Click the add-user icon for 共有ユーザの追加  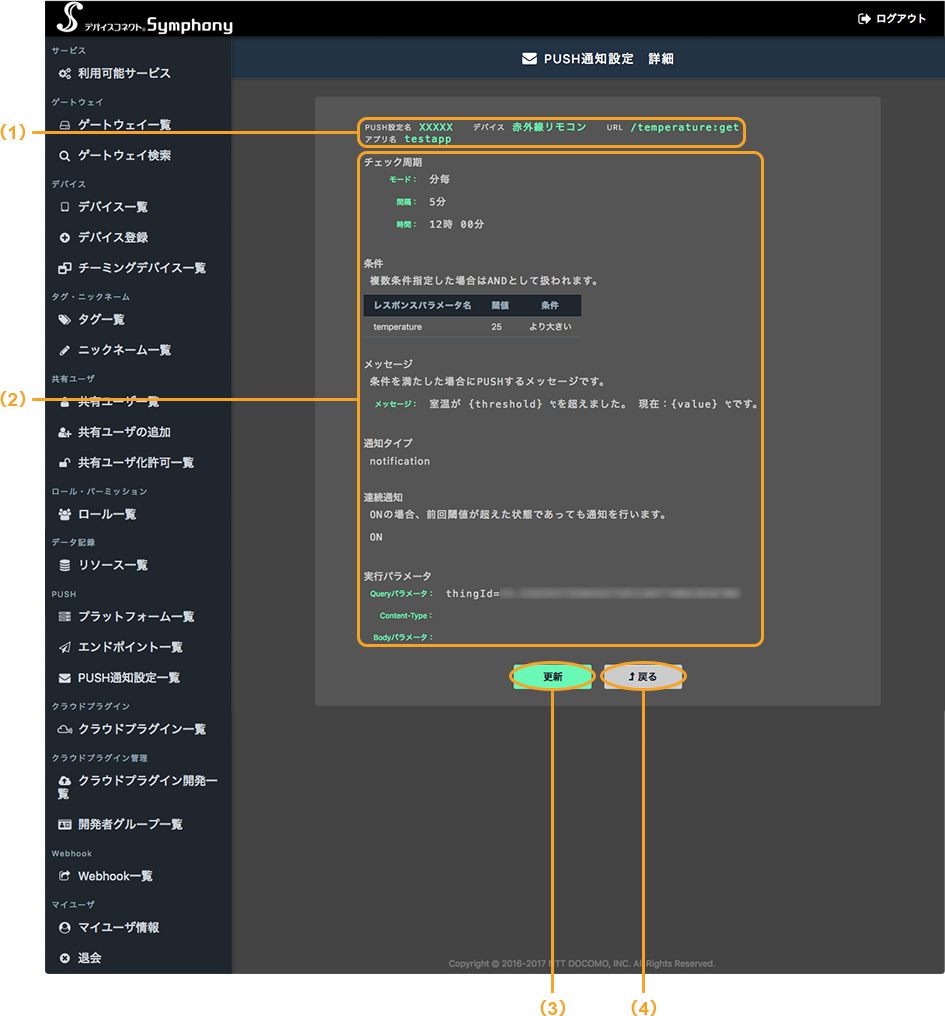coord(65,432)
